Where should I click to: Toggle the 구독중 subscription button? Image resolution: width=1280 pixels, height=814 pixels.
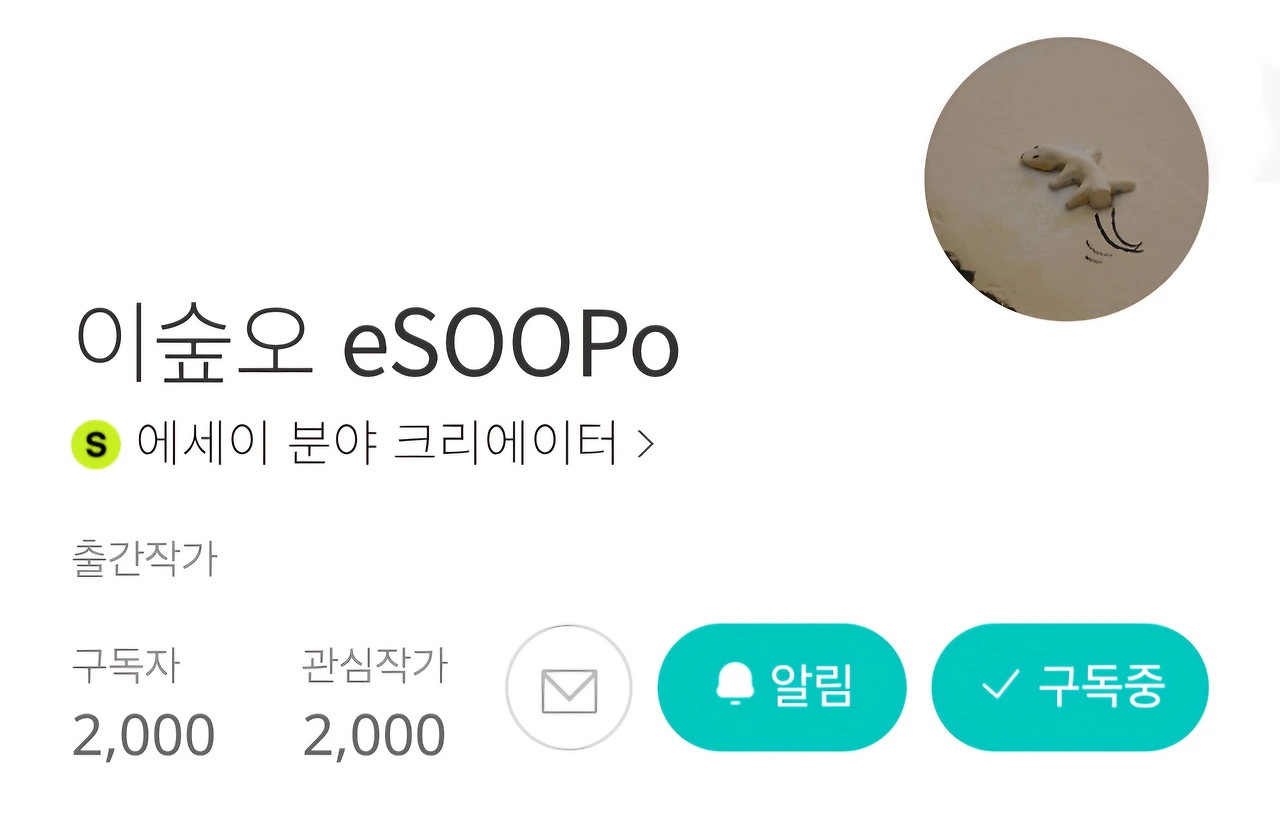(x=1070, y=687)
